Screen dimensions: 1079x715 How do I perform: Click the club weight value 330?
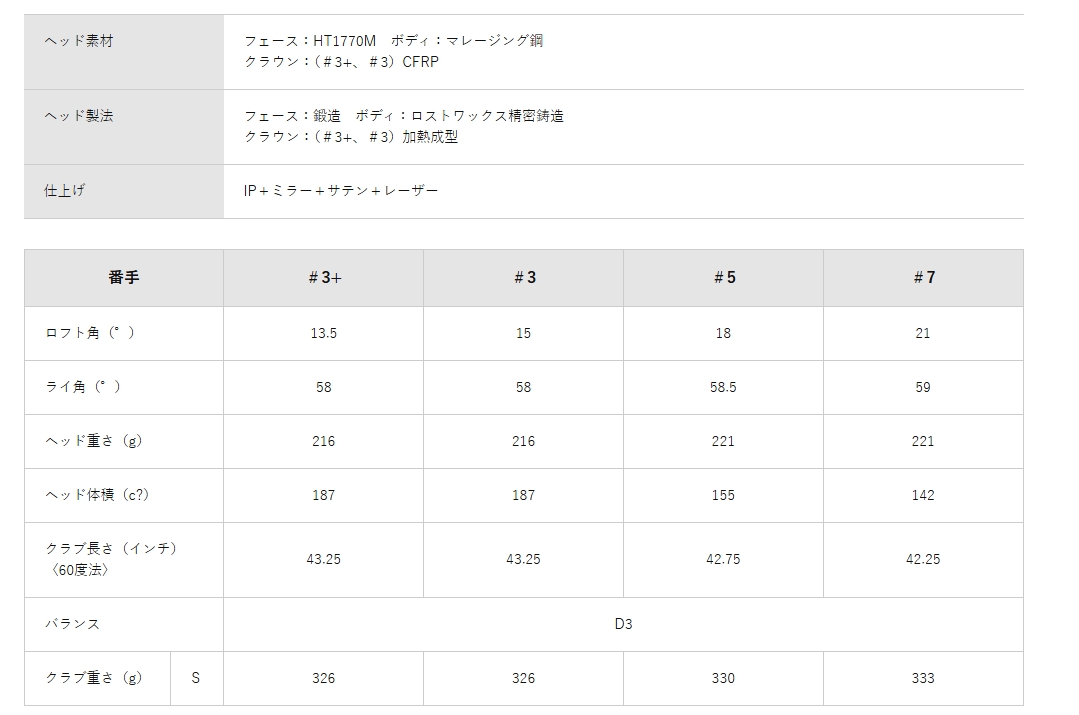723,678
